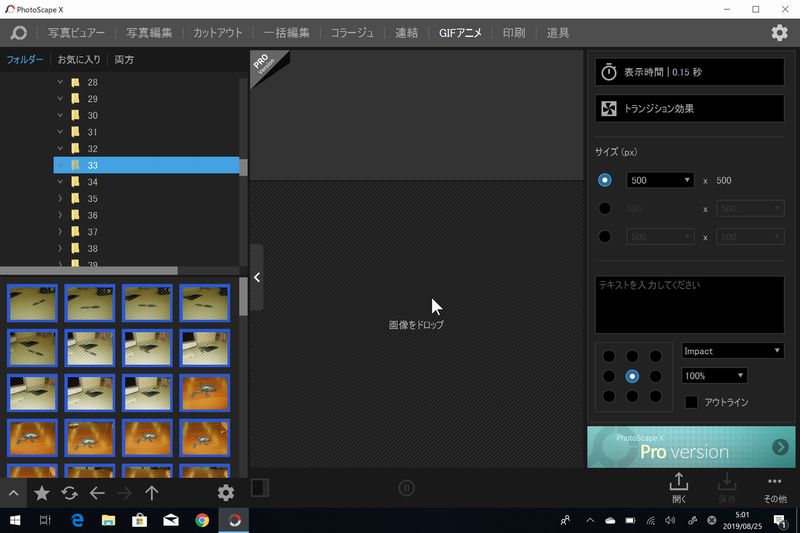The width and height of the screenshot is (800, 533).
Task: Click the トランジション効果 button
Action: pyautogui.click(x=690, y=108)
